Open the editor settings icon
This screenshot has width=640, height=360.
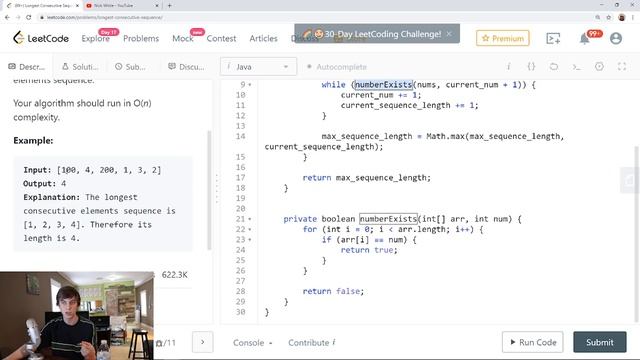pos(599,67)
